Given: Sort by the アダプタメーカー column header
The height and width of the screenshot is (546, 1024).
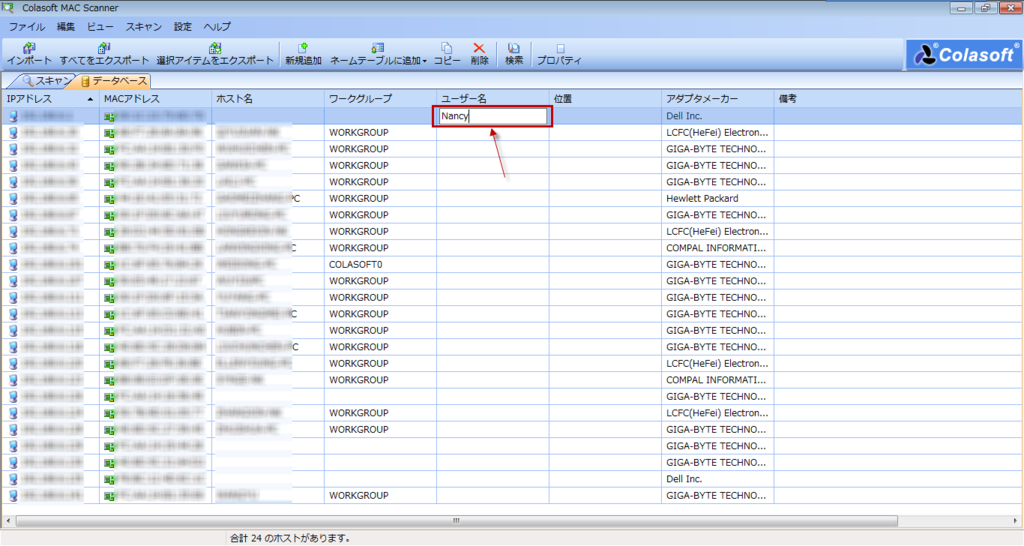Looking at the screenshot, I should coord(717,99).
